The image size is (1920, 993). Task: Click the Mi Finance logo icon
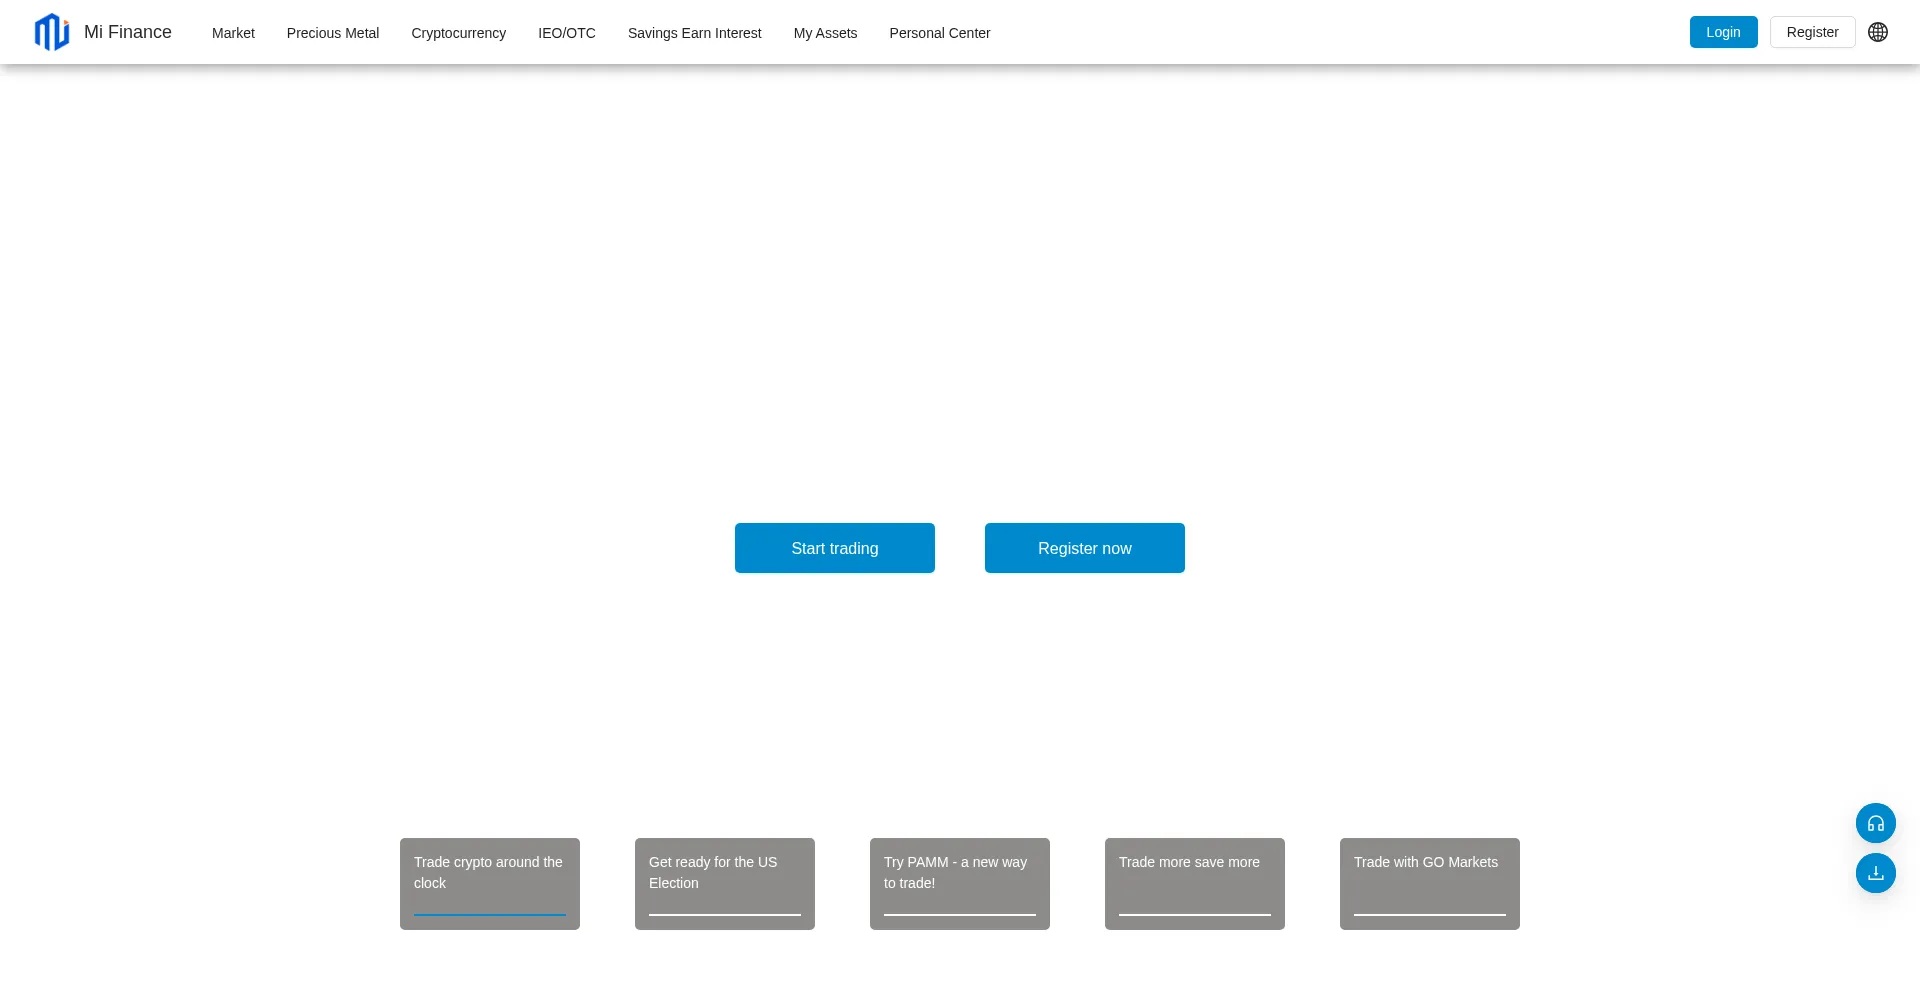pyautogui.click(x=52, y=32)
